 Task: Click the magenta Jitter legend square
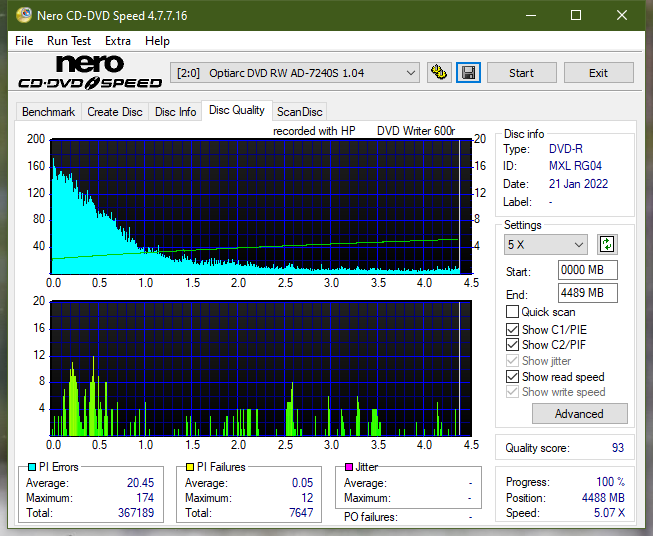(x=349, y=467)
